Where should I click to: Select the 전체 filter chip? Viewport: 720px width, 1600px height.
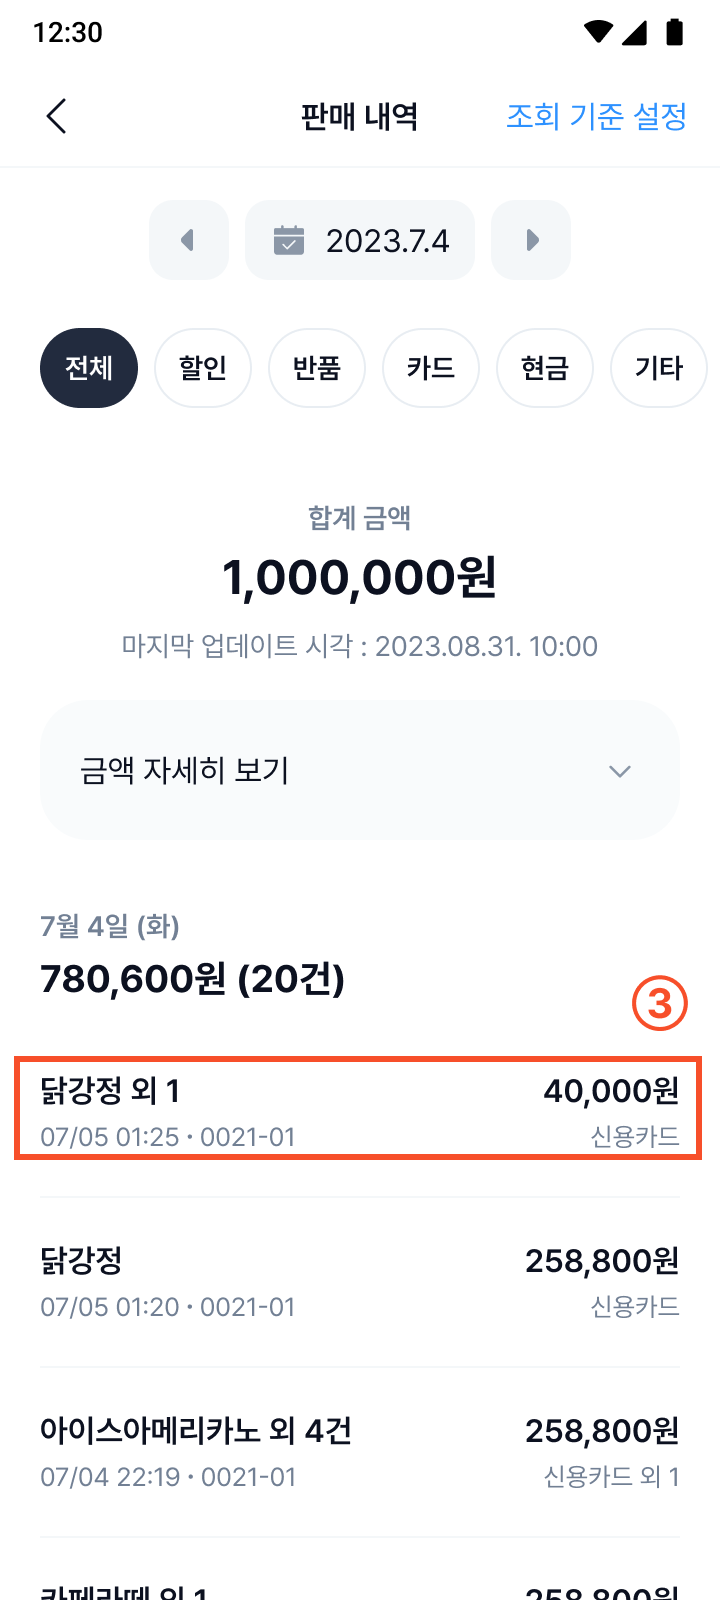[x=89, y=368]
